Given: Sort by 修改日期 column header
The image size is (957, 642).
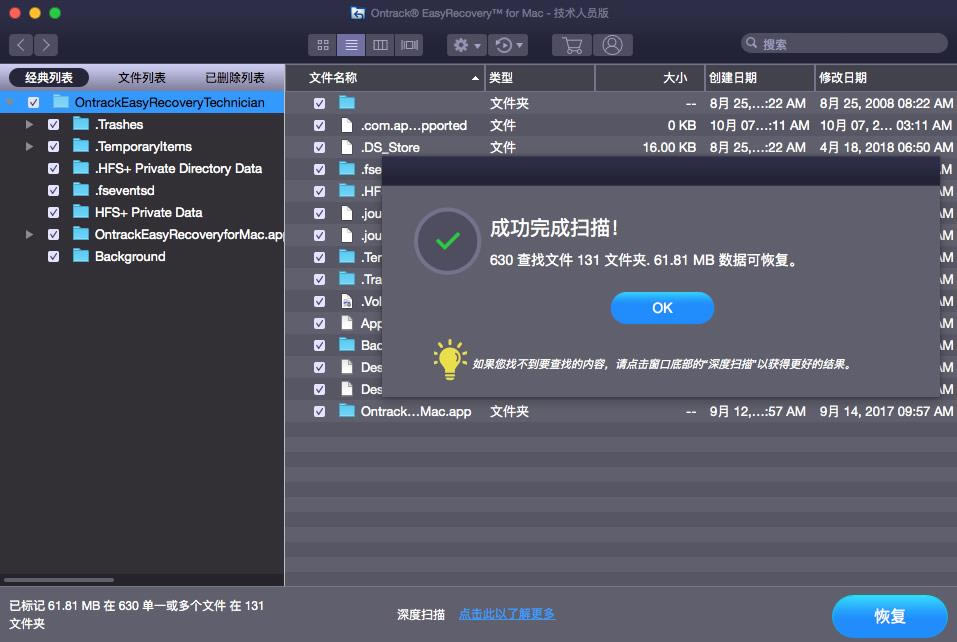Looking at the screenshot, I should coord(886,78).
